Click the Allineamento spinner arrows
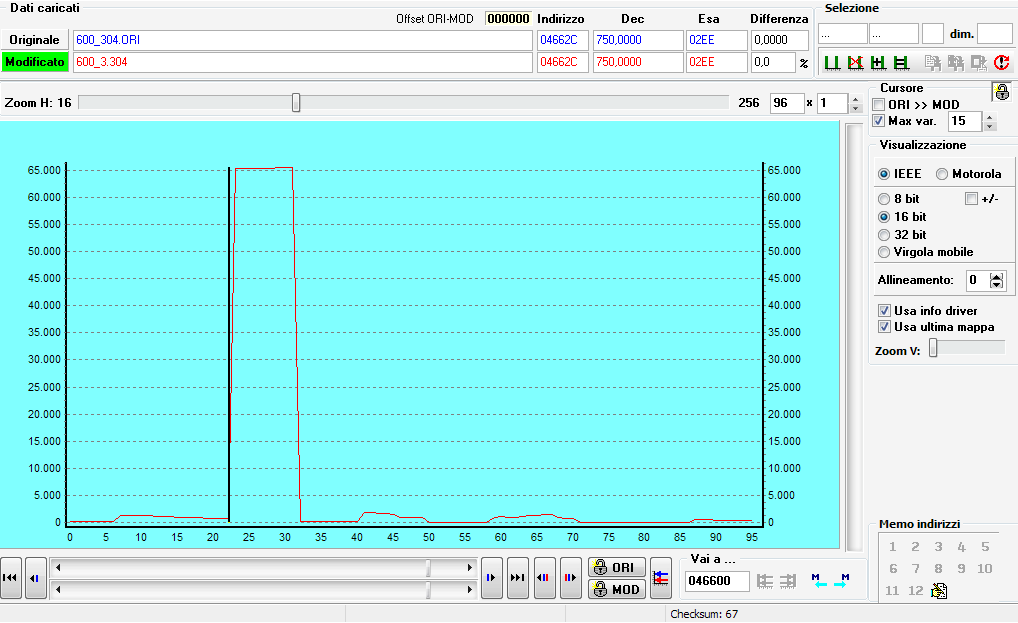Viewport: 1018px width, 623px height. click(997, 280)
